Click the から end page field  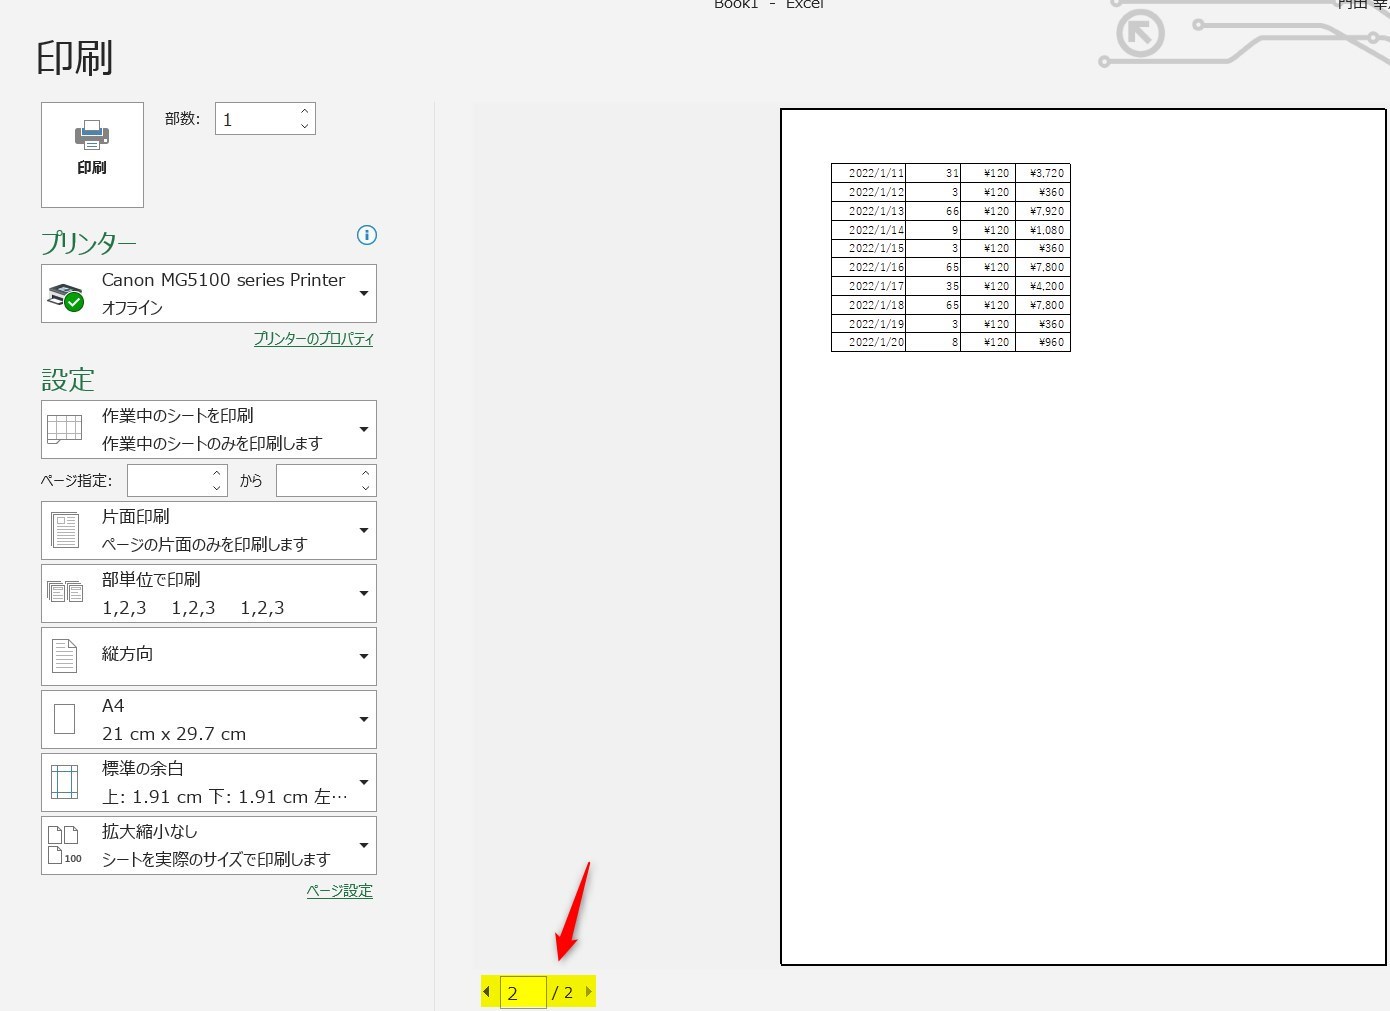[317, 481]
